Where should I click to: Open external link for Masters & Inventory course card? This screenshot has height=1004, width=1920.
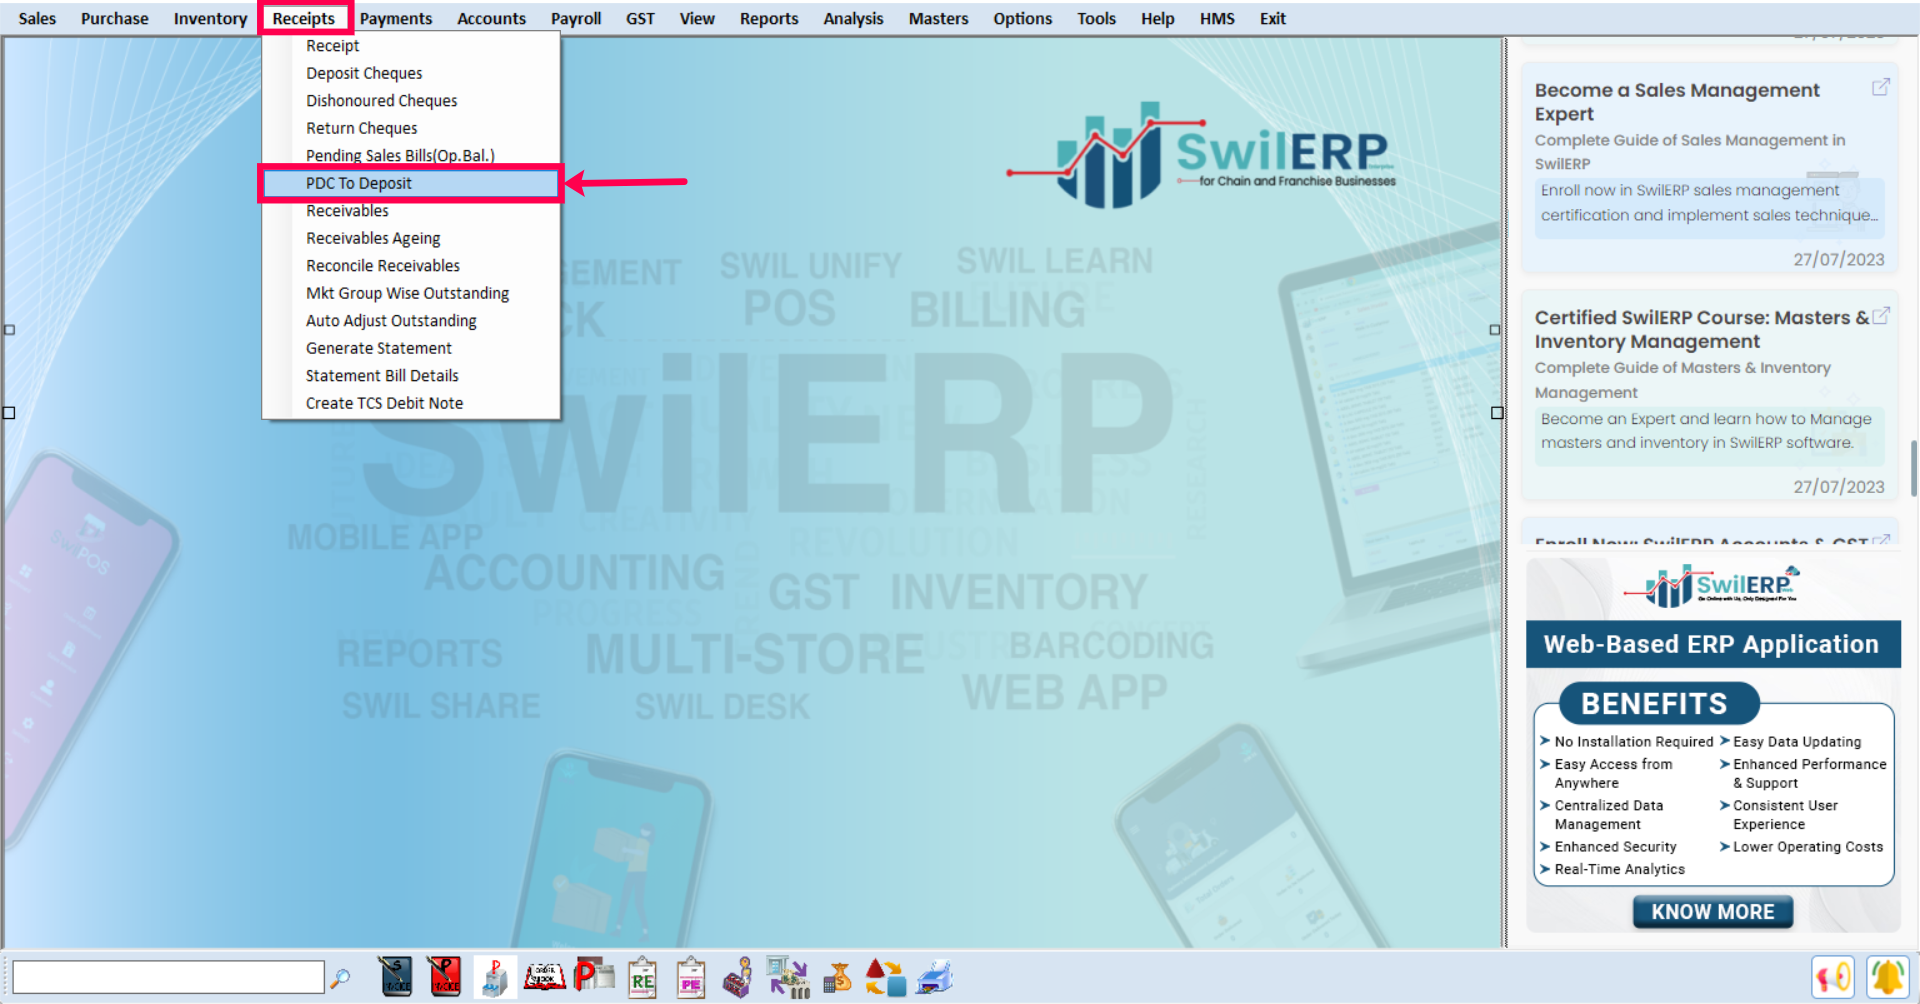[1880, 315]
